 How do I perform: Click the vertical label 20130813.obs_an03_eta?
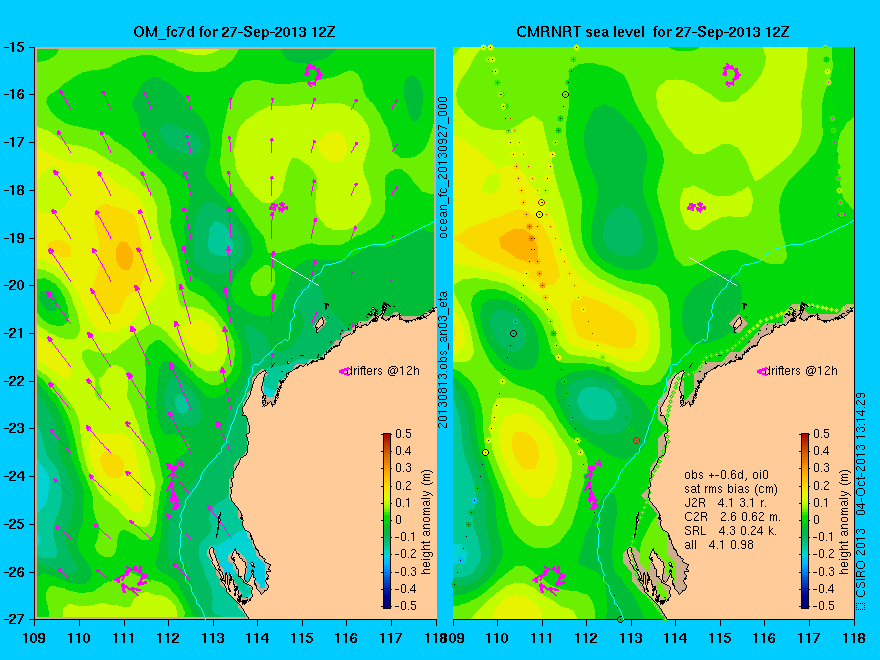point(443,359)
